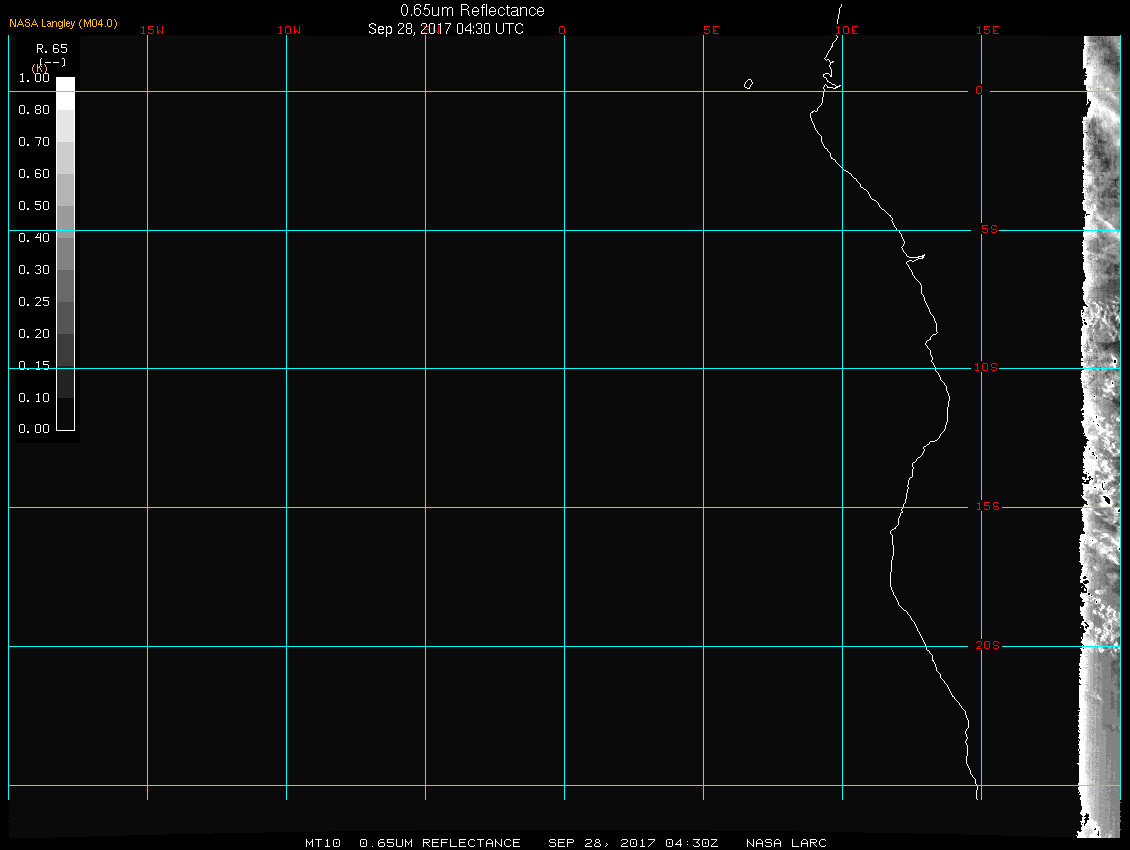1130x850 pixels.
Task: Click the 10W longitude label
Action: point(289,30)
